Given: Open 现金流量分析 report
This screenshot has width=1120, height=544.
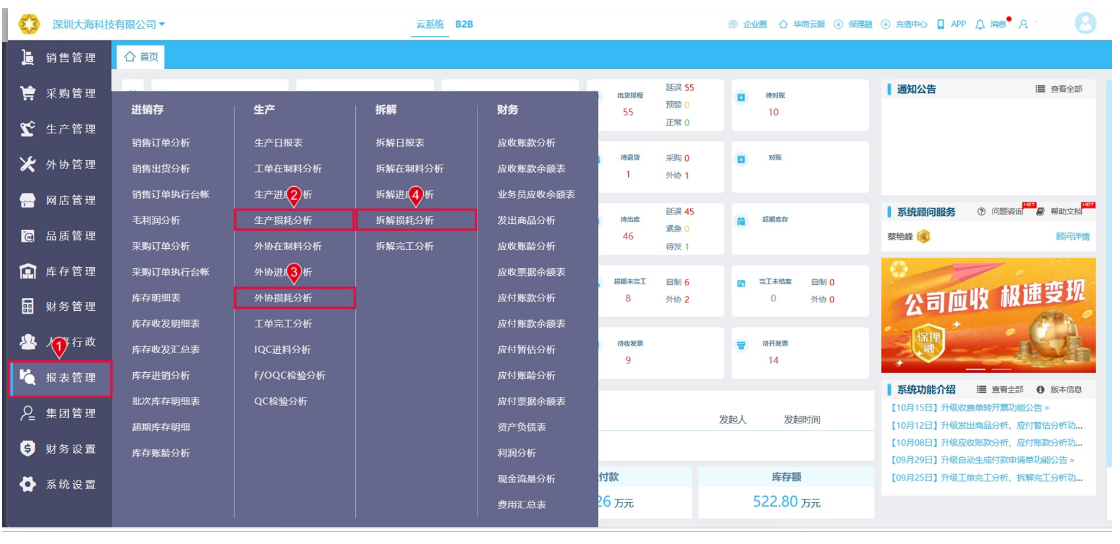Looking at the screenshot, I should 526,478.
